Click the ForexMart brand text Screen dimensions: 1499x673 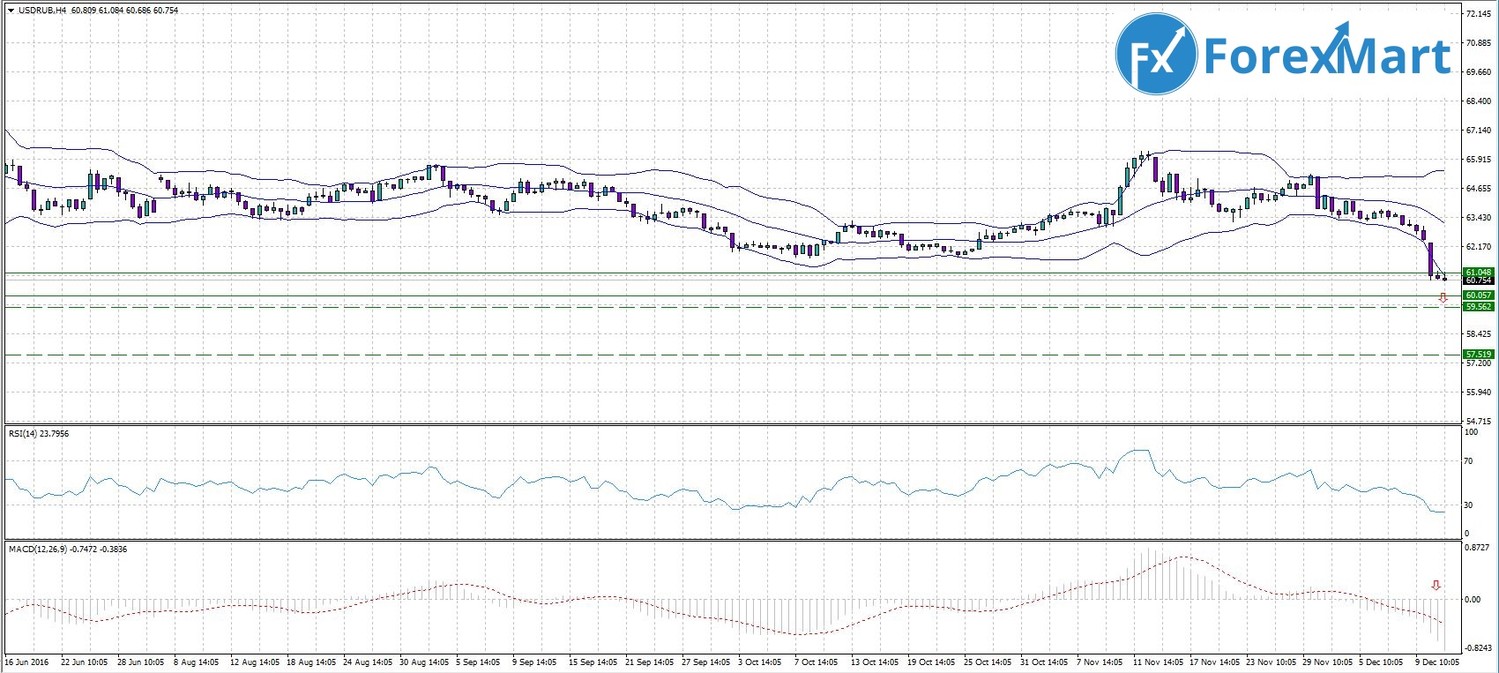pos(1327,56)
